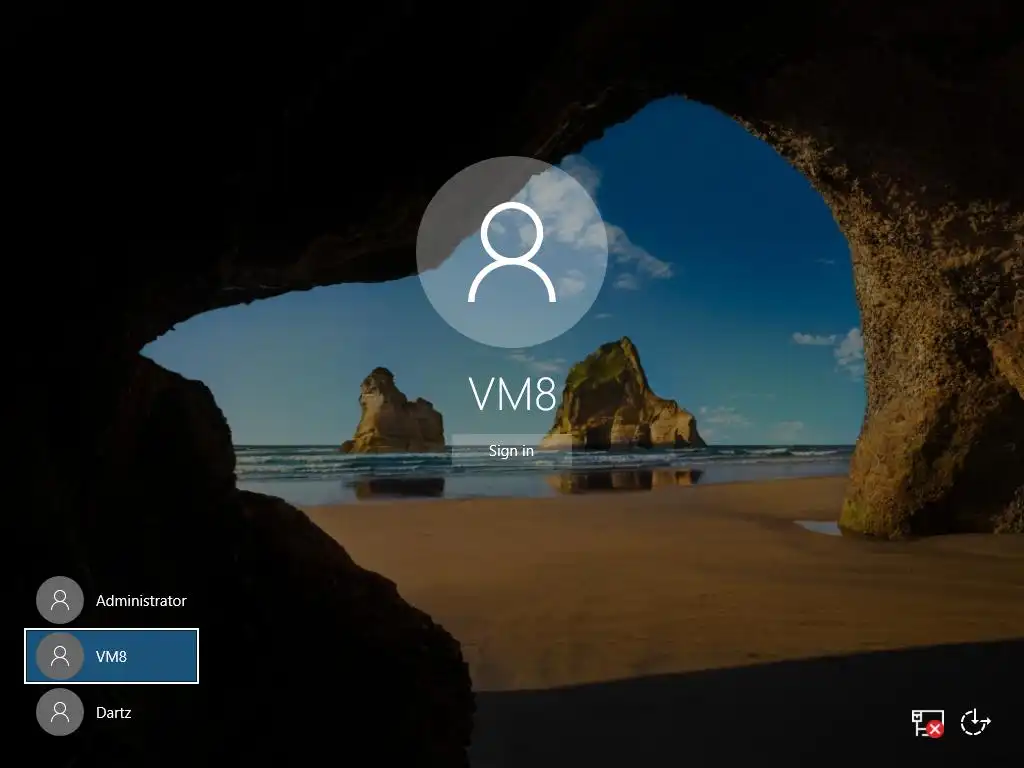Click the large VM8 username text
Viewport: 1024px width, 768px height.
513,394
